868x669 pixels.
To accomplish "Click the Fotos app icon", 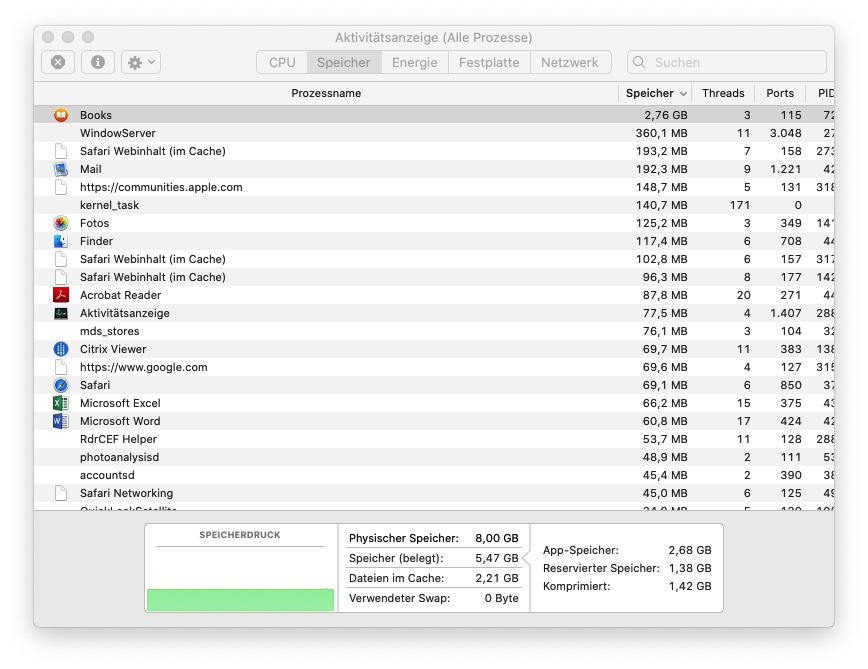I will [61, 223].
